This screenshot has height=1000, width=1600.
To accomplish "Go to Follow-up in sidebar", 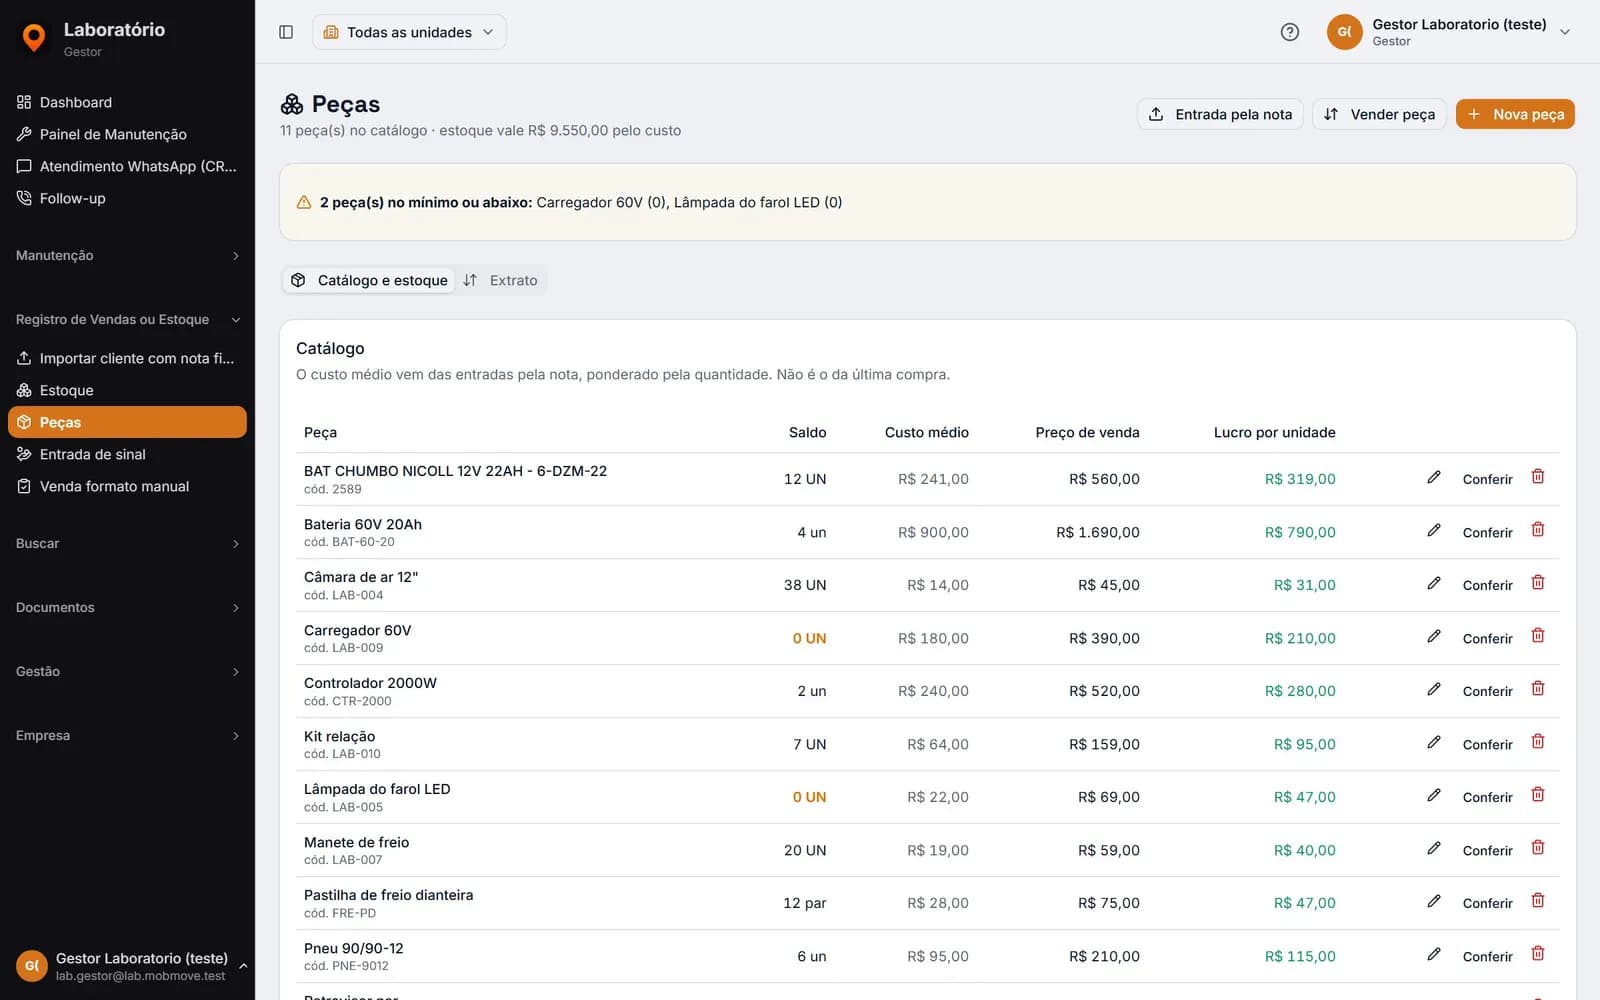I will pyautogui.click(x=127, y=198).
